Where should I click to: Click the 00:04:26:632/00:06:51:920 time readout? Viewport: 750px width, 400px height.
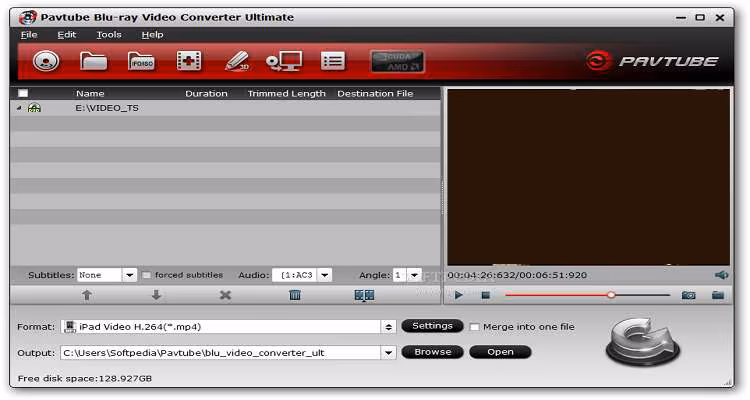coord(517,275)
